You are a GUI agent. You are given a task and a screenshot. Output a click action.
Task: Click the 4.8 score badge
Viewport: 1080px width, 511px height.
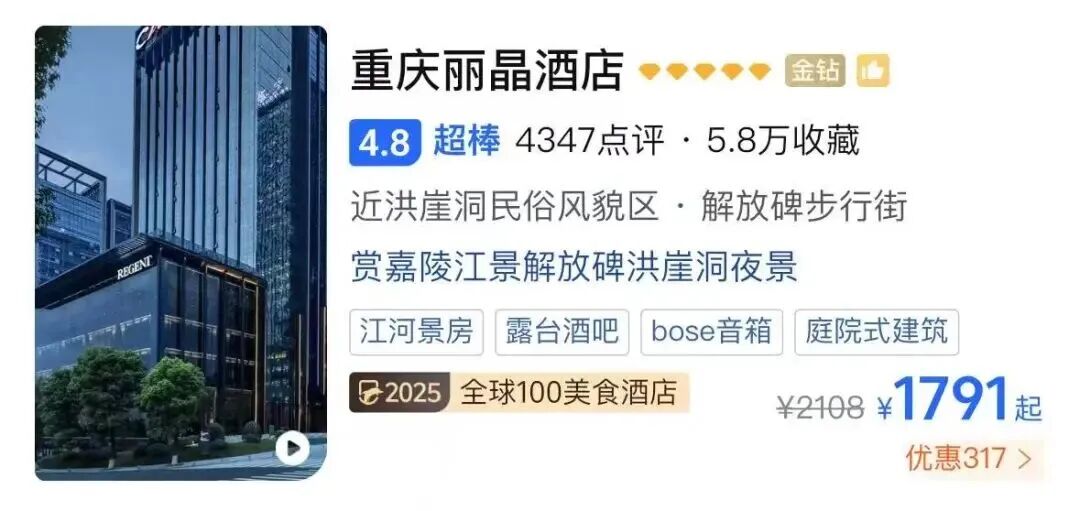tap(384, 143)
